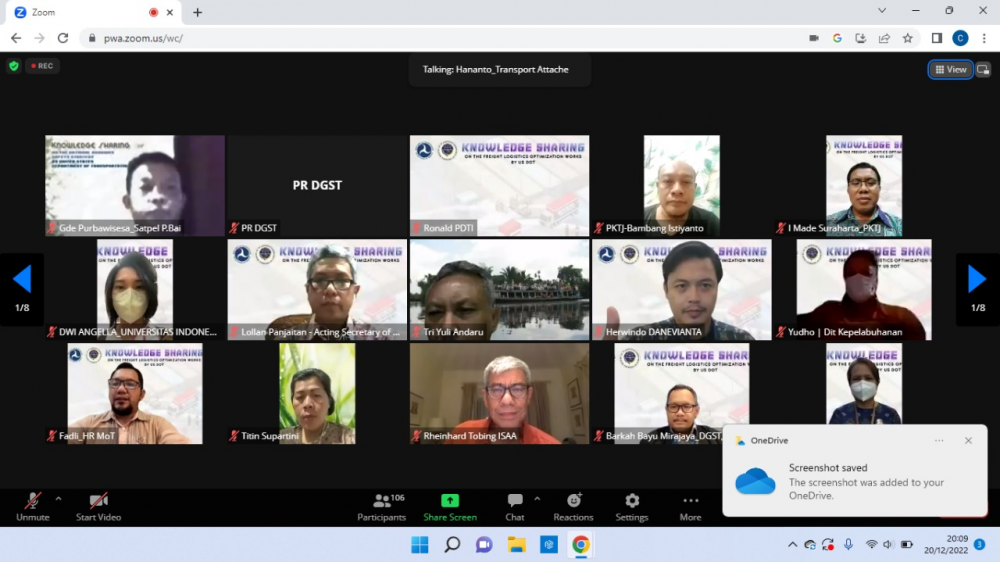Open Zoom Settings gear
Screen dimensions: 1000x562
[631, 507]
